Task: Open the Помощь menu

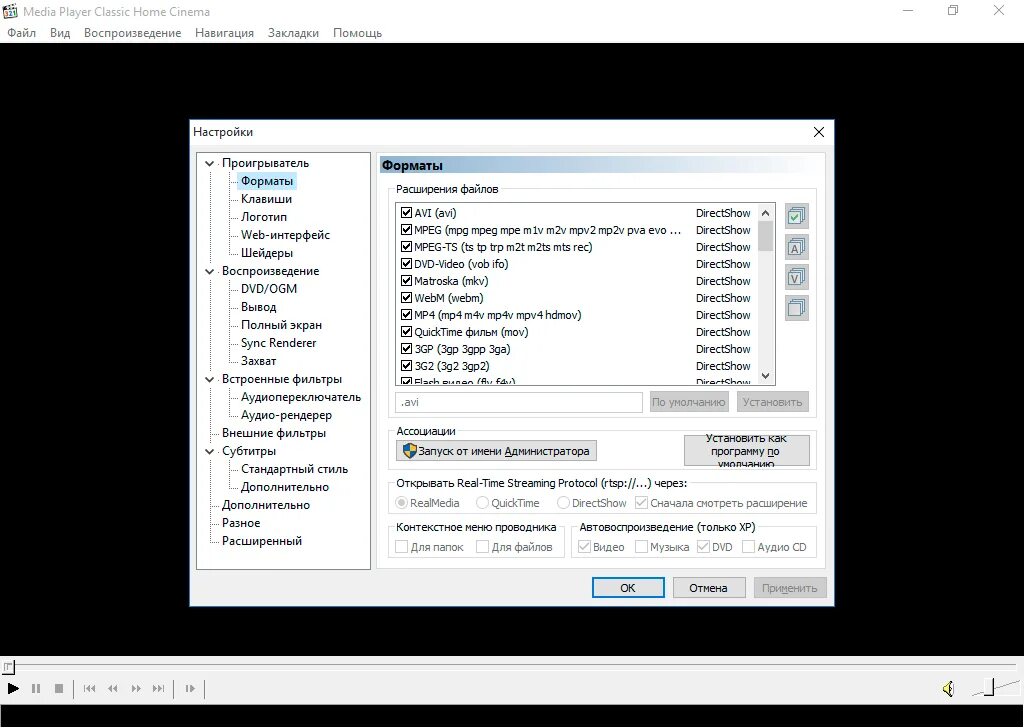Action: click(x=357, y=33)
